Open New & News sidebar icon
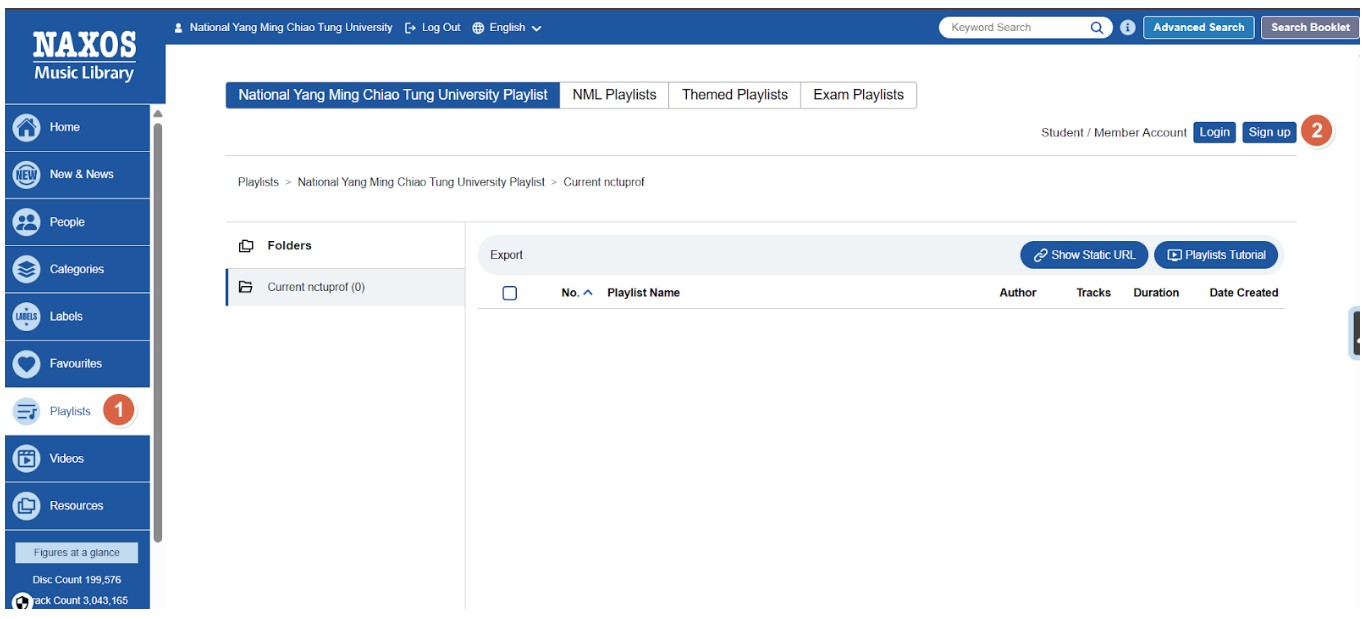Screen dimensions: 1362x619 point(27,175)
